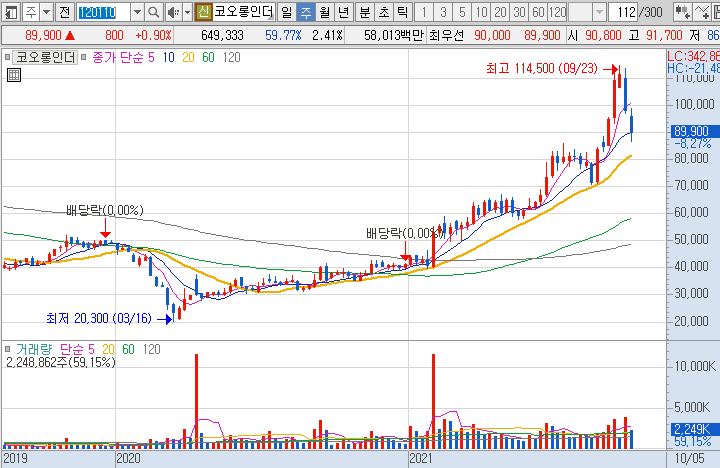Click the LC:342 ratio label
720x468 pixels.
pyautogui.click(x=693, y=56)
